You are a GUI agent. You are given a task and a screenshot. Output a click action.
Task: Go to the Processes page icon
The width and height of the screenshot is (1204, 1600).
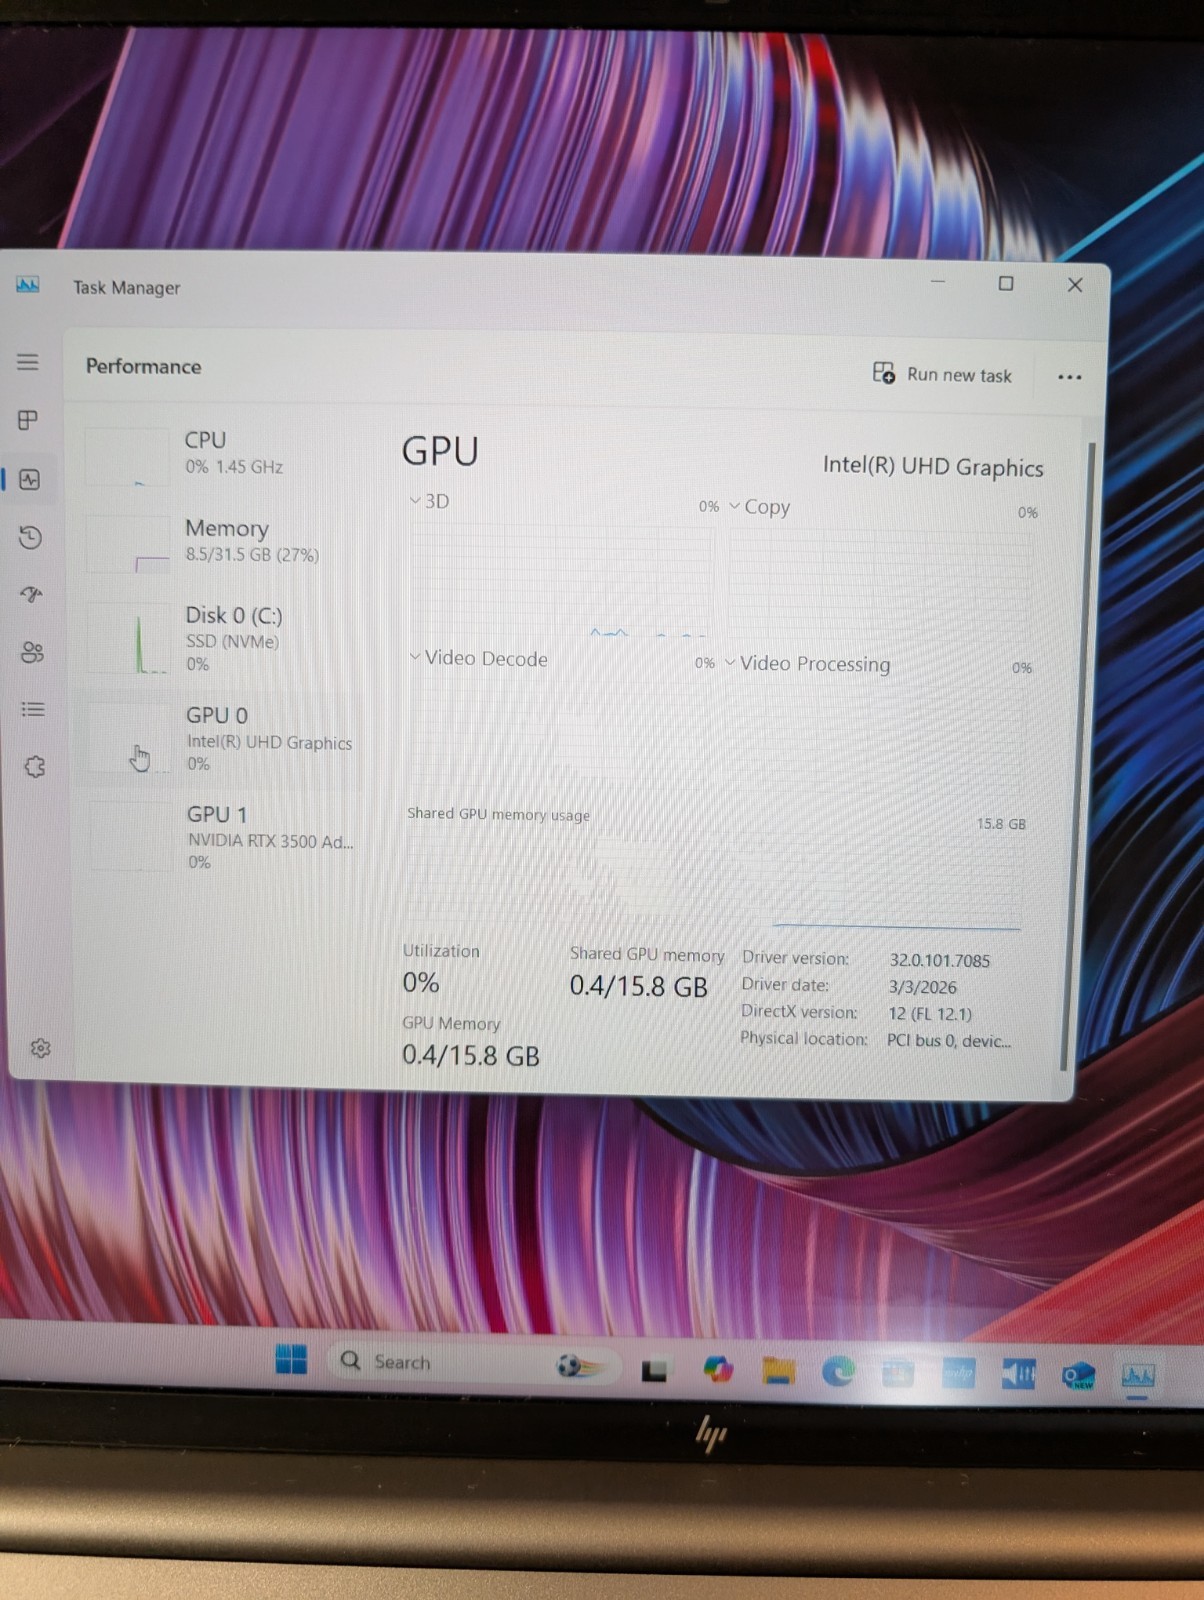pyautogui.click(x=28, y=420)
